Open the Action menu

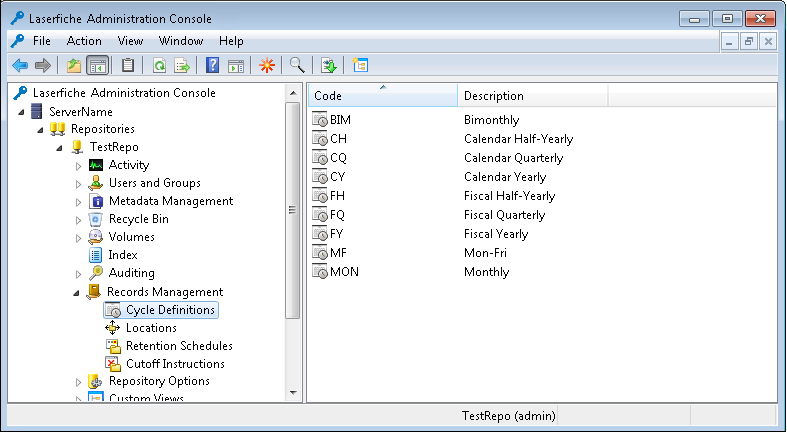click(84, 41)
